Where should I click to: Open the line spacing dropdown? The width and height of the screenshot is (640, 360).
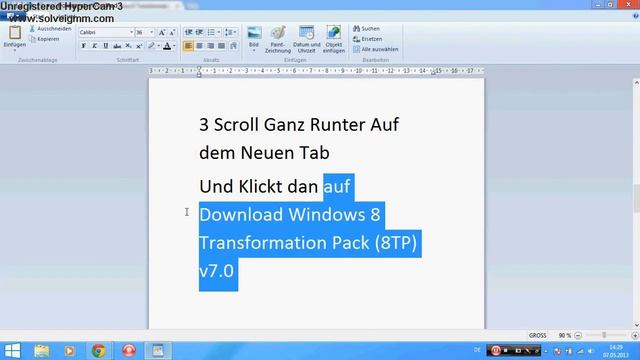(x=231, y=32)
